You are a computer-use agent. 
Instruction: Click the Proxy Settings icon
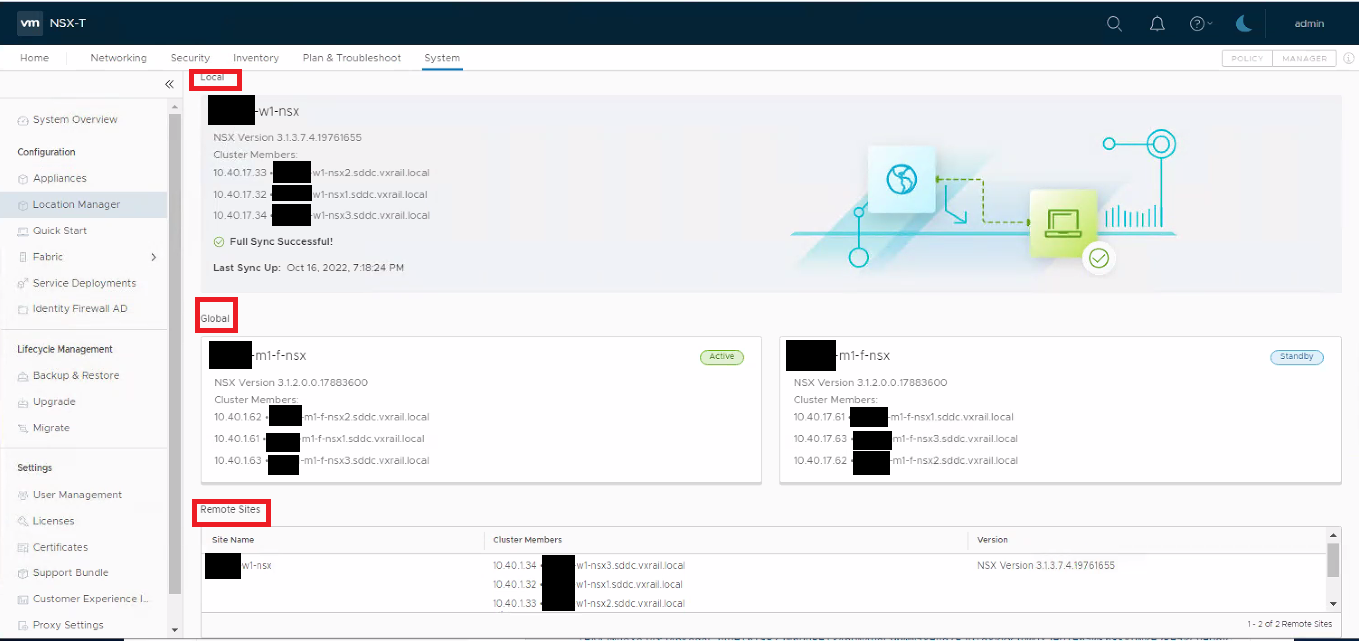click(23, 625)
